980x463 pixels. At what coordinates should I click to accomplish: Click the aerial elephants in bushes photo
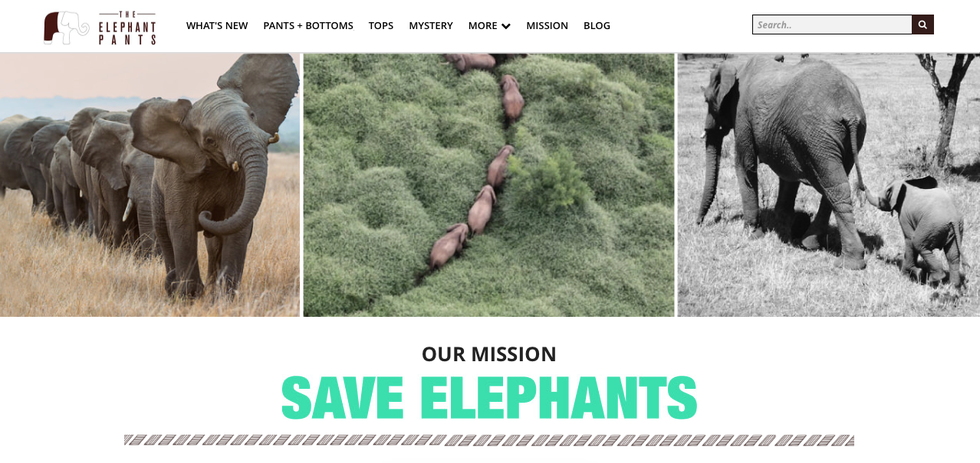pos(489,185)
